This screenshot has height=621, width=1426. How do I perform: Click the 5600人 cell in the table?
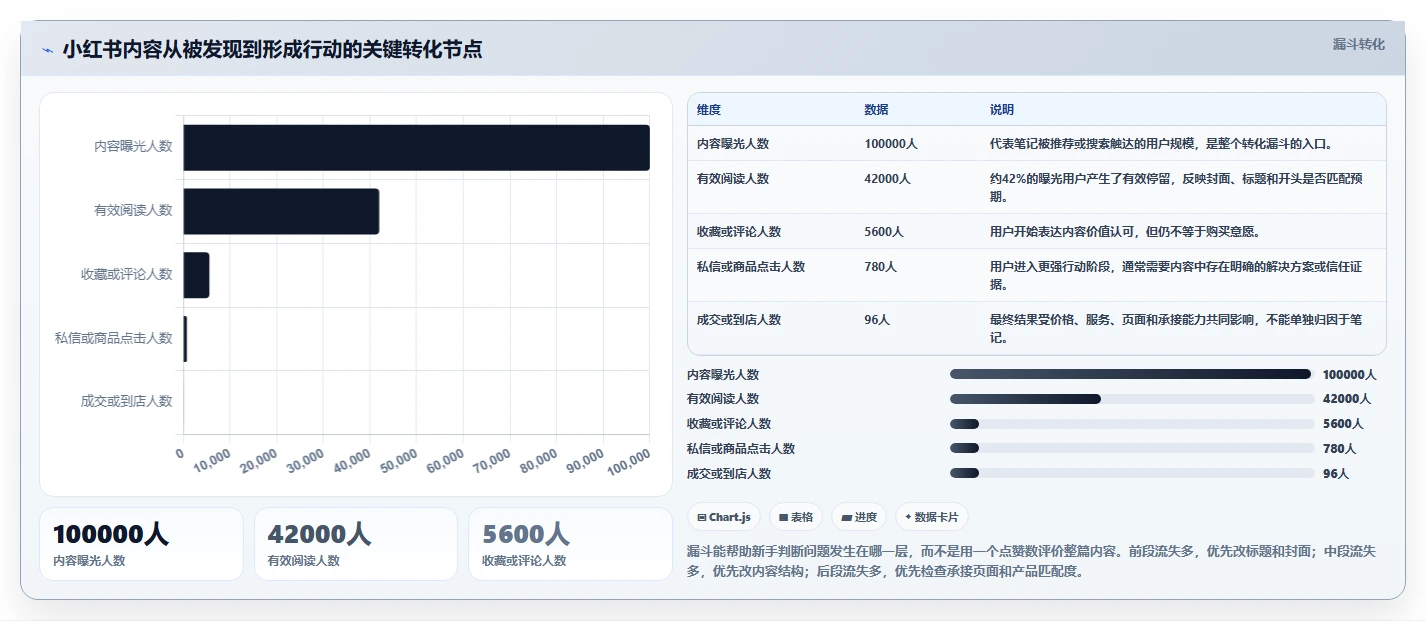884,232
